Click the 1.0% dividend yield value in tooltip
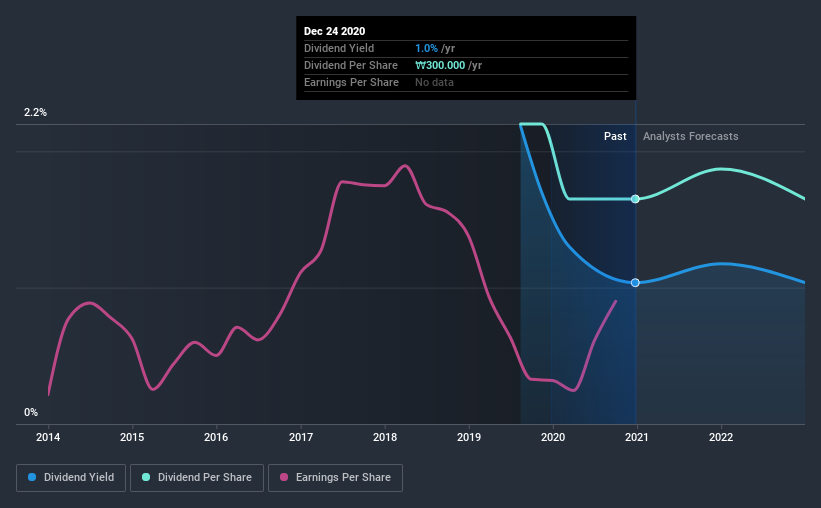 426,48
